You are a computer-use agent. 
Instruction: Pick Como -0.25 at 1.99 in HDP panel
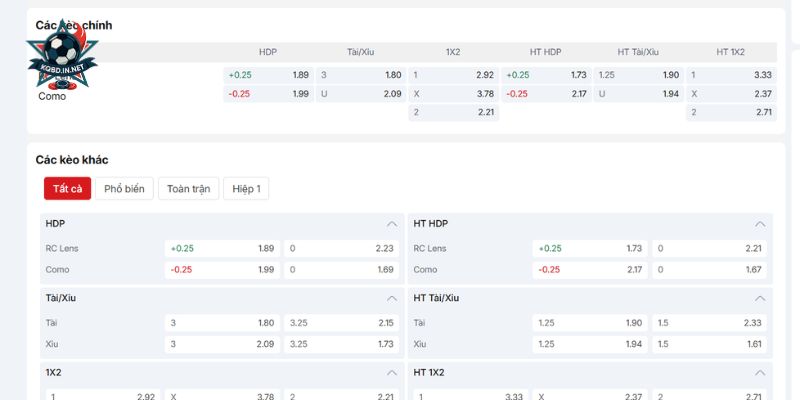pos(222,270)
